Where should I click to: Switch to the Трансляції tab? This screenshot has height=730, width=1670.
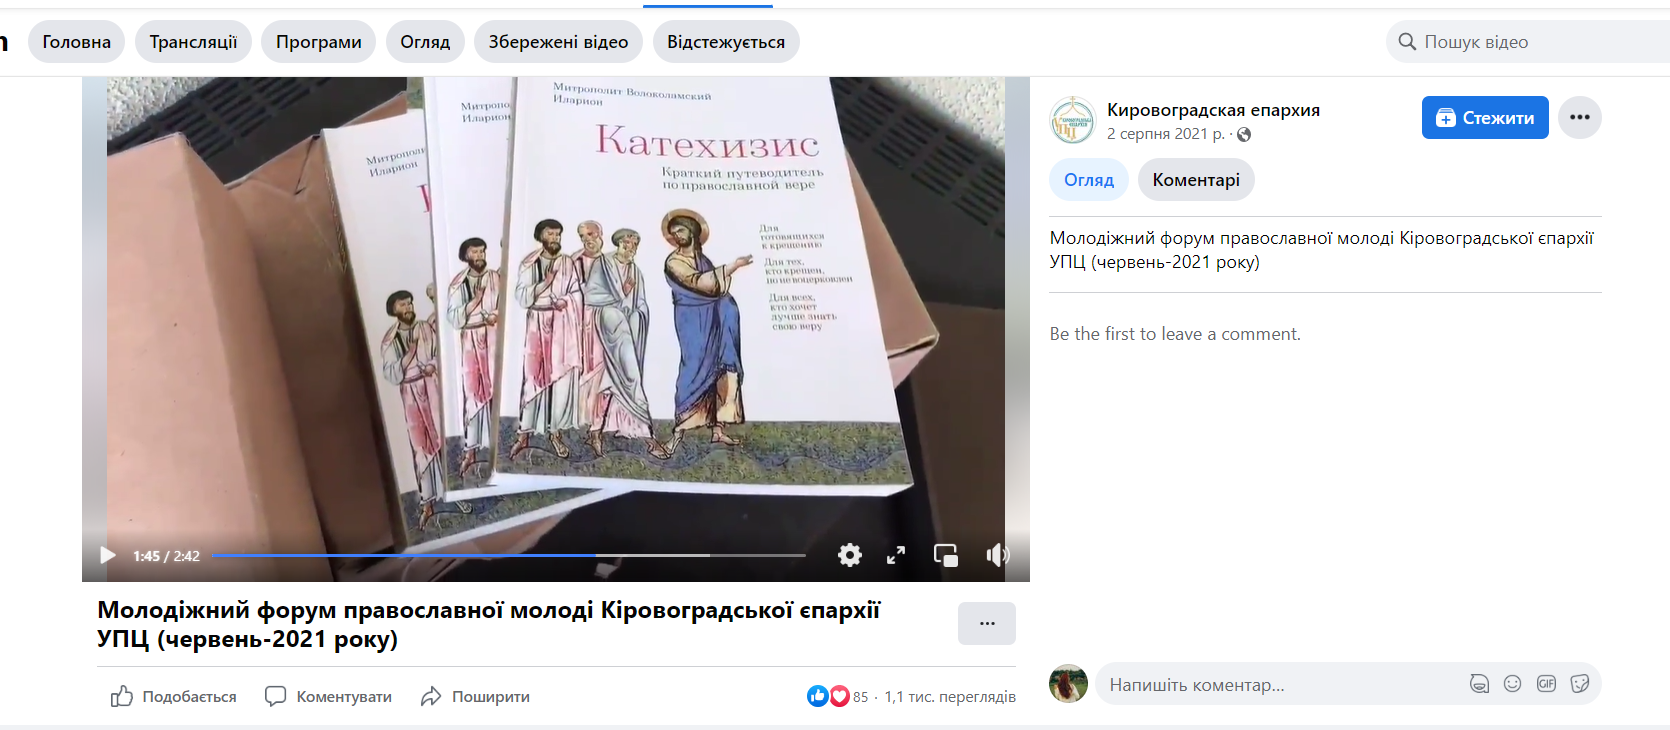point(193,42)
